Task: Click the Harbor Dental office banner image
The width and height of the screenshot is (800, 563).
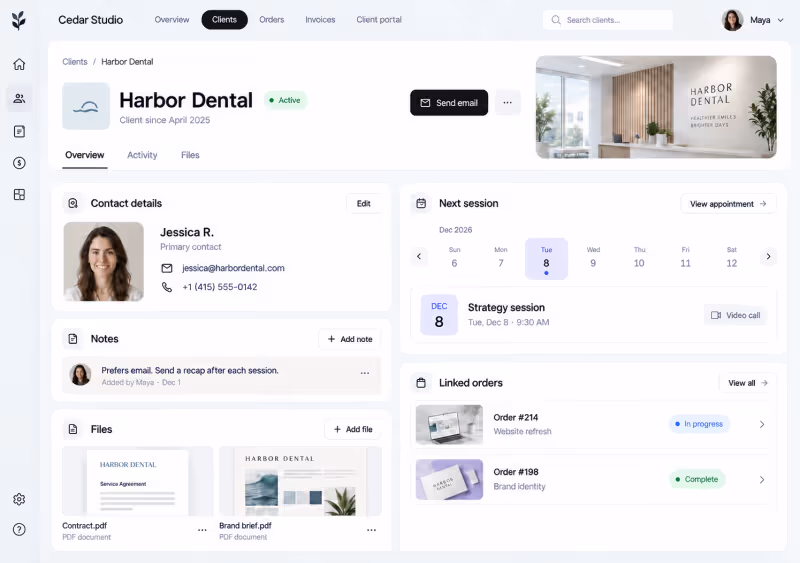Action: point(656,107)
